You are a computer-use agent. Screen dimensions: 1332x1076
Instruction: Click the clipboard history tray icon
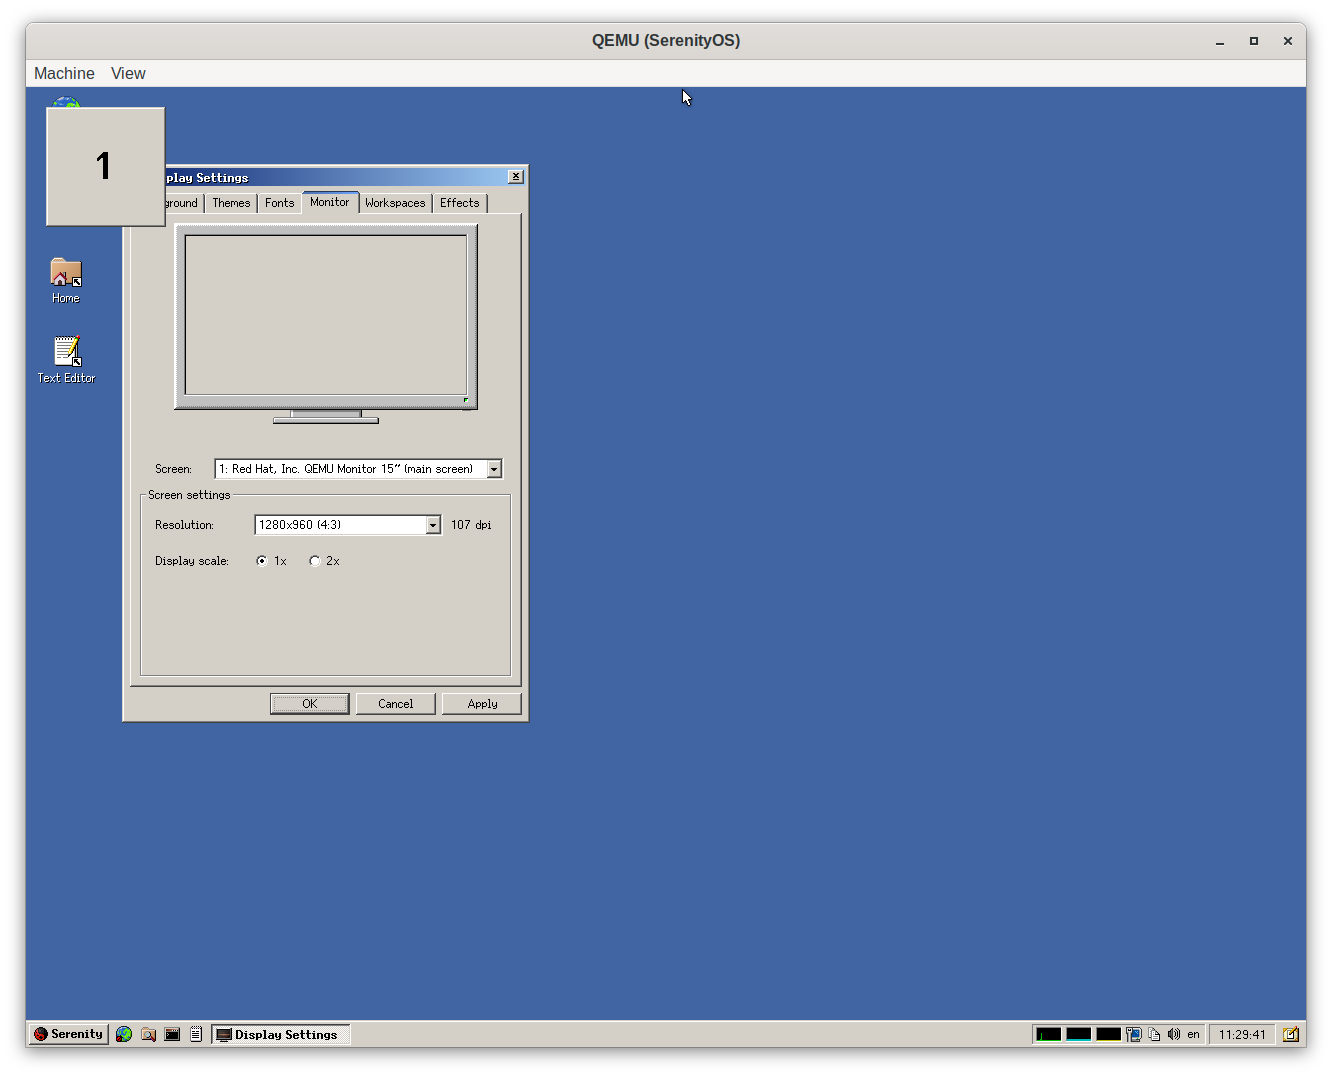pyautogui.click(x=1154, y=1034)
